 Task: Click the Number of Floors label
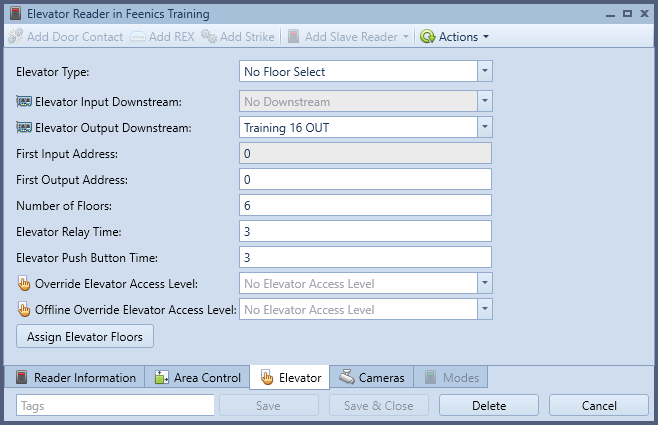point(64,206)
